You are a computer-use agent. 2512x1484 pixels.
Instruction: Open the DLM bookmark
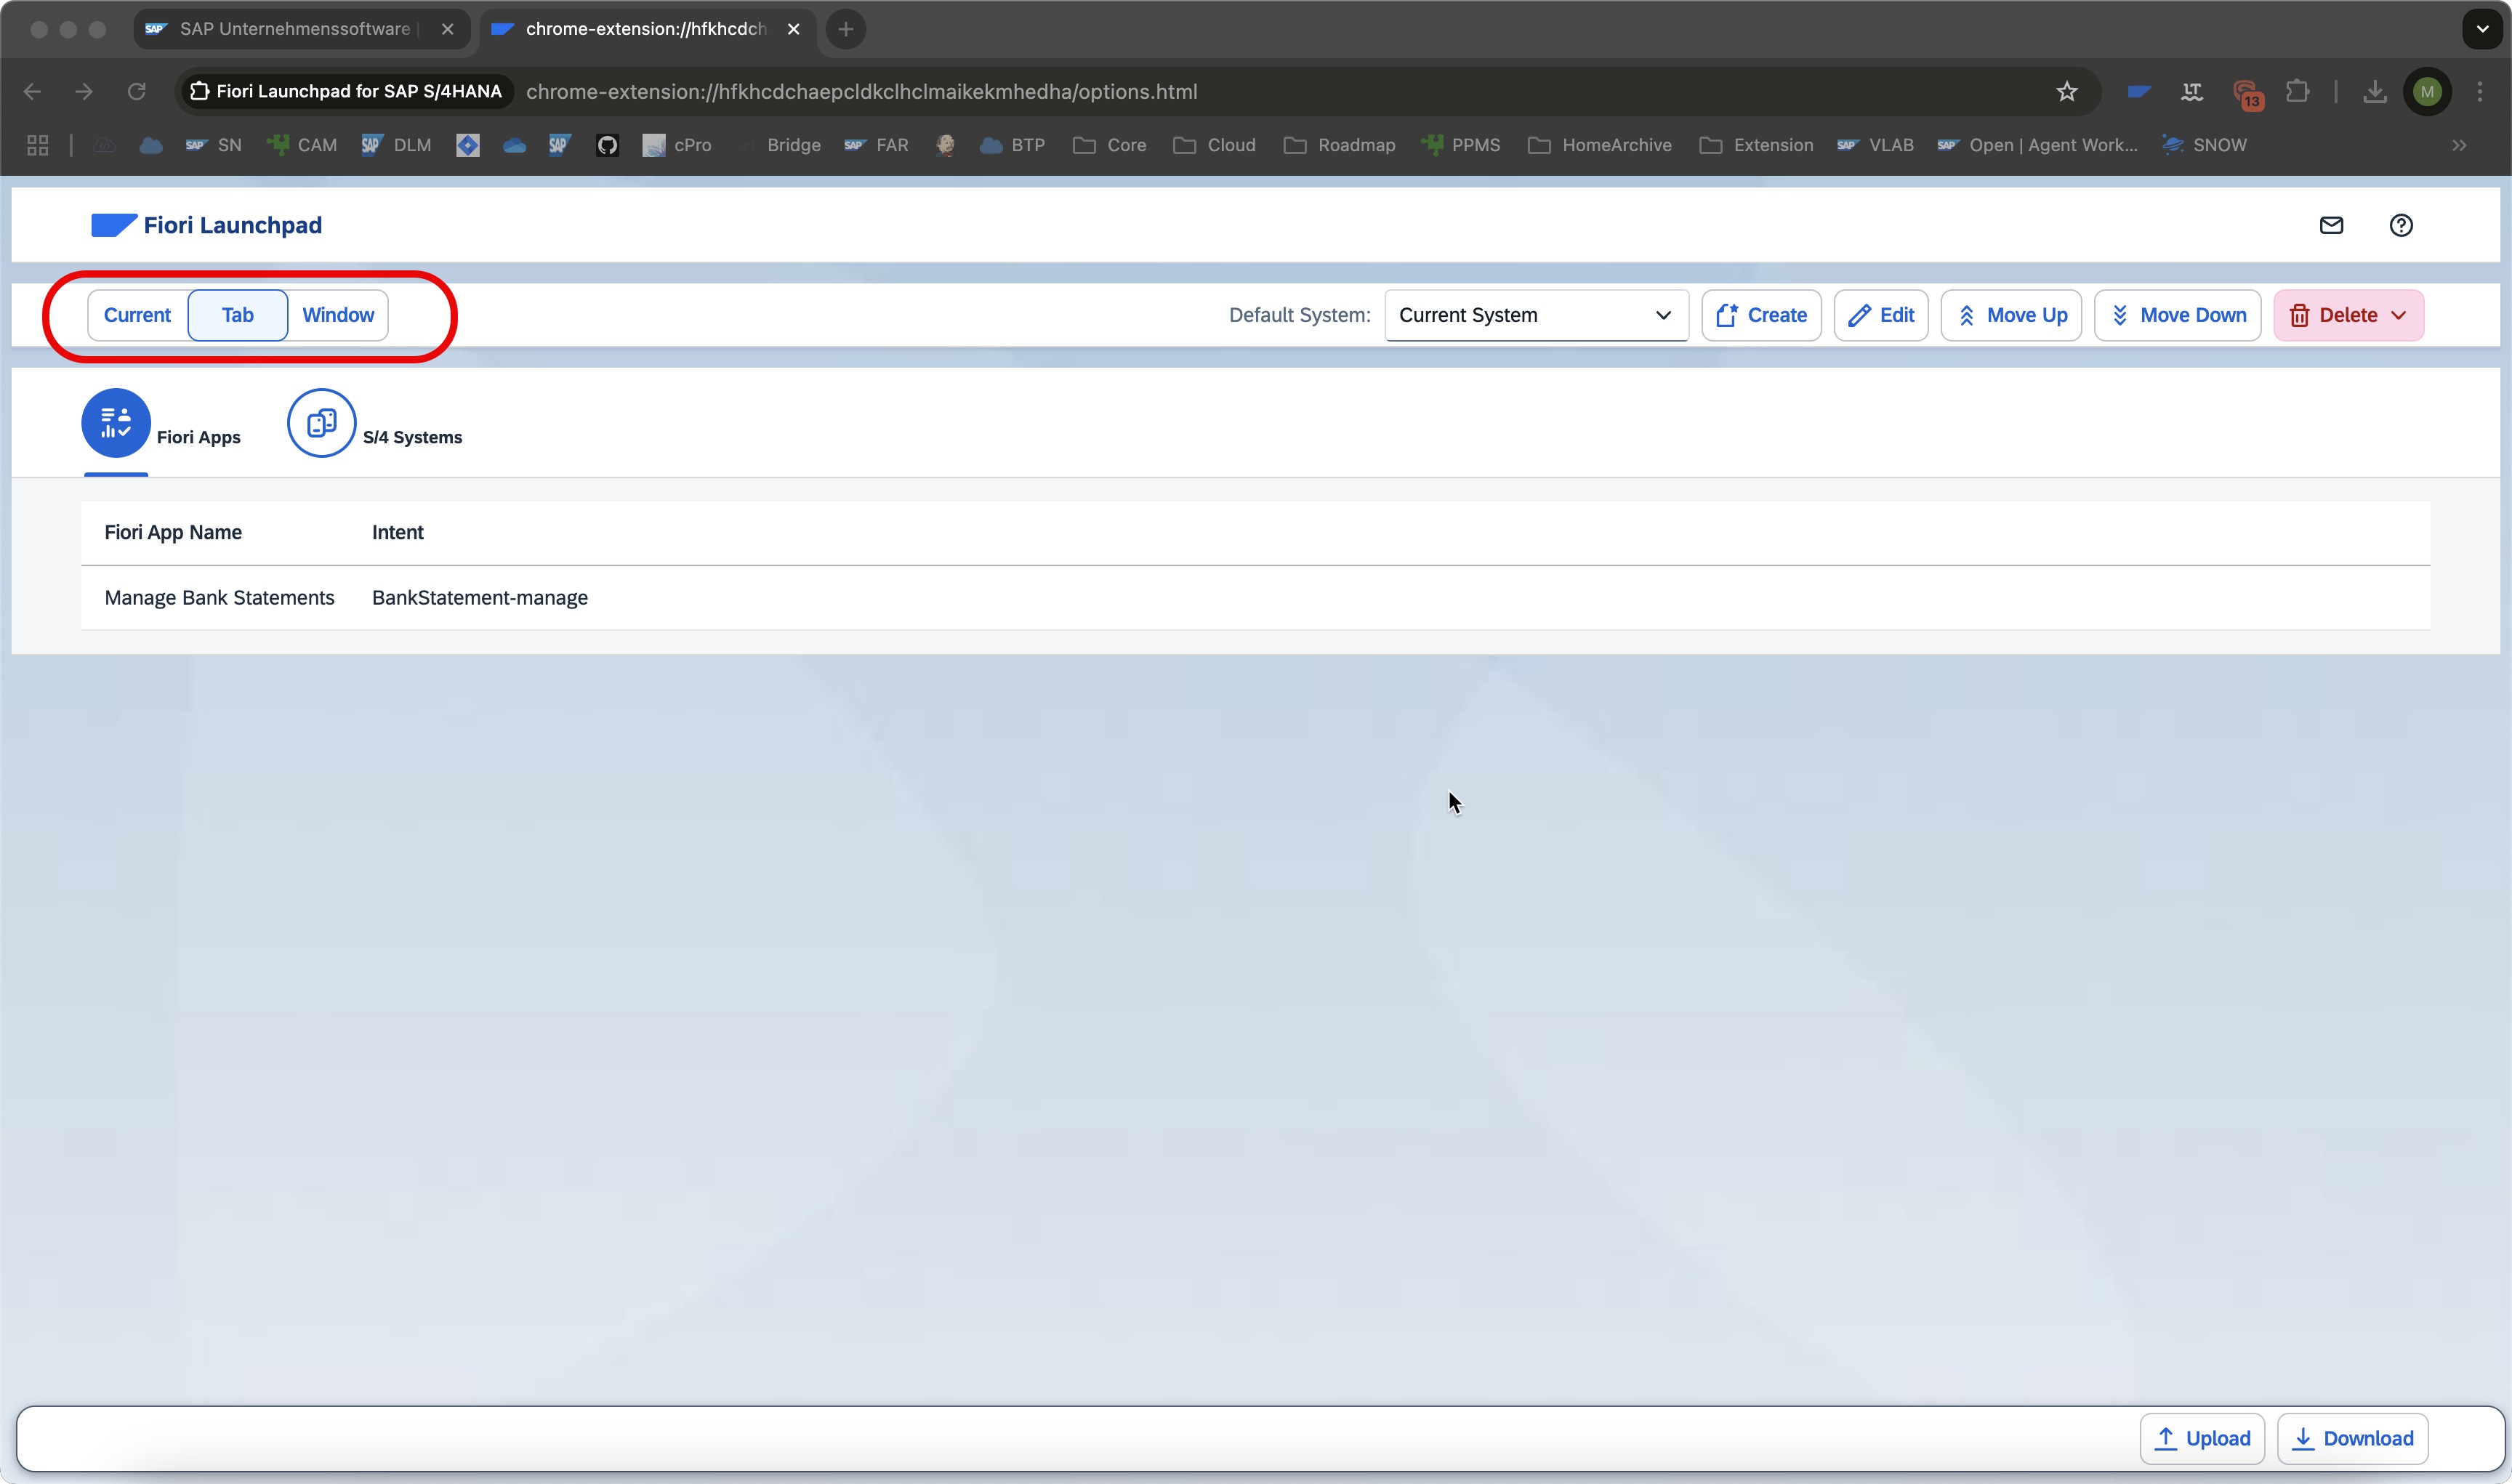(397, 145)
